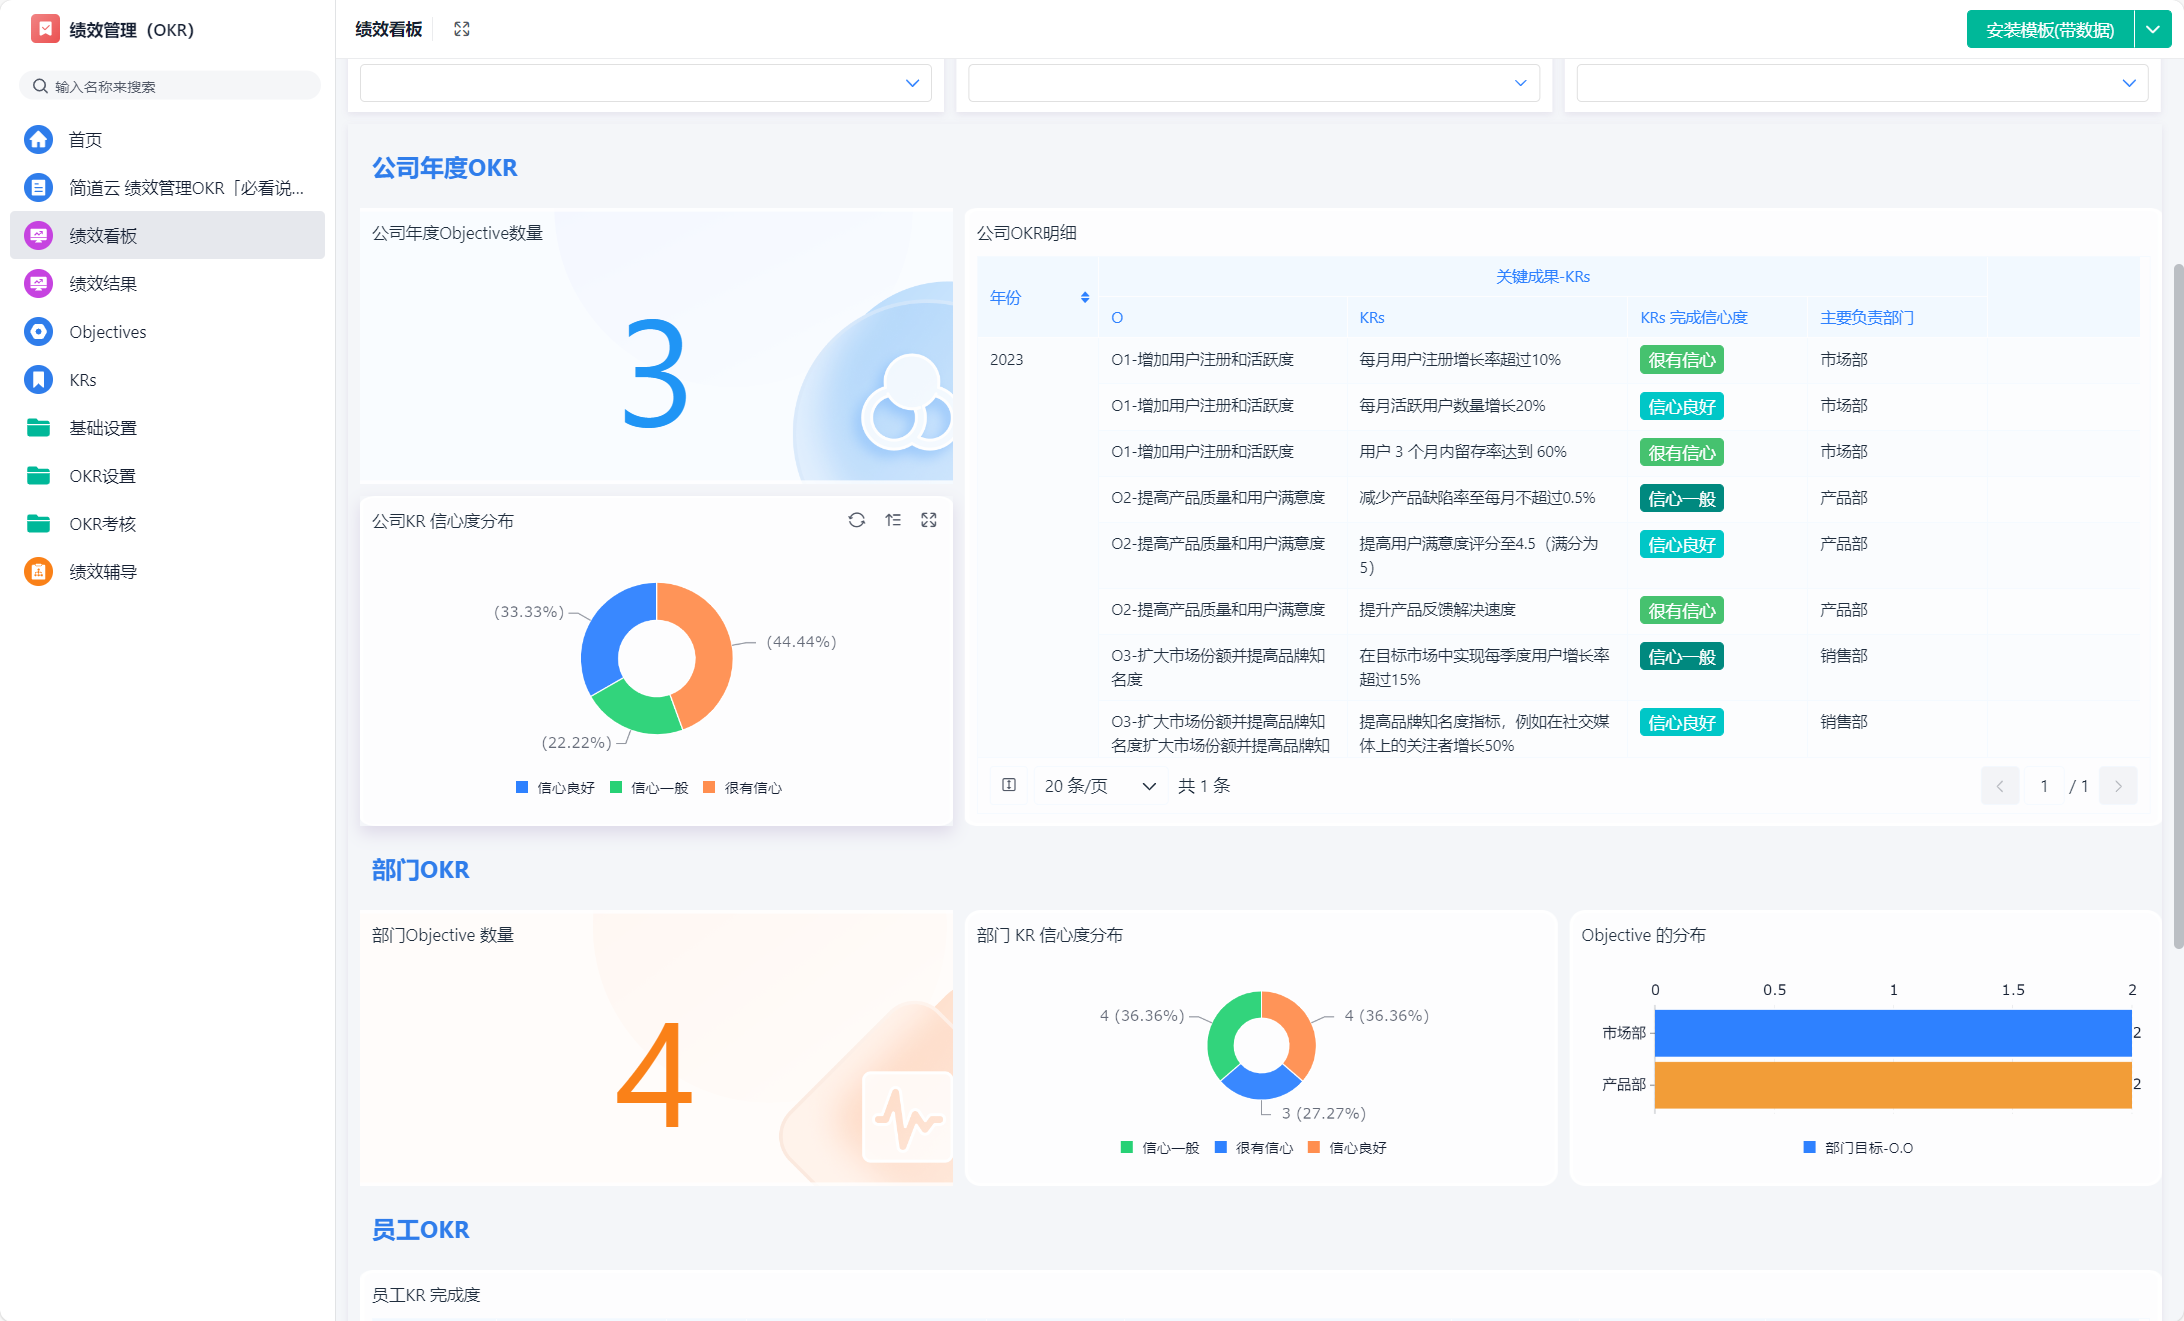Click the sort icon on 公司KR信心度分布 chart
2184x1321 pixels.
coord(893,520)
